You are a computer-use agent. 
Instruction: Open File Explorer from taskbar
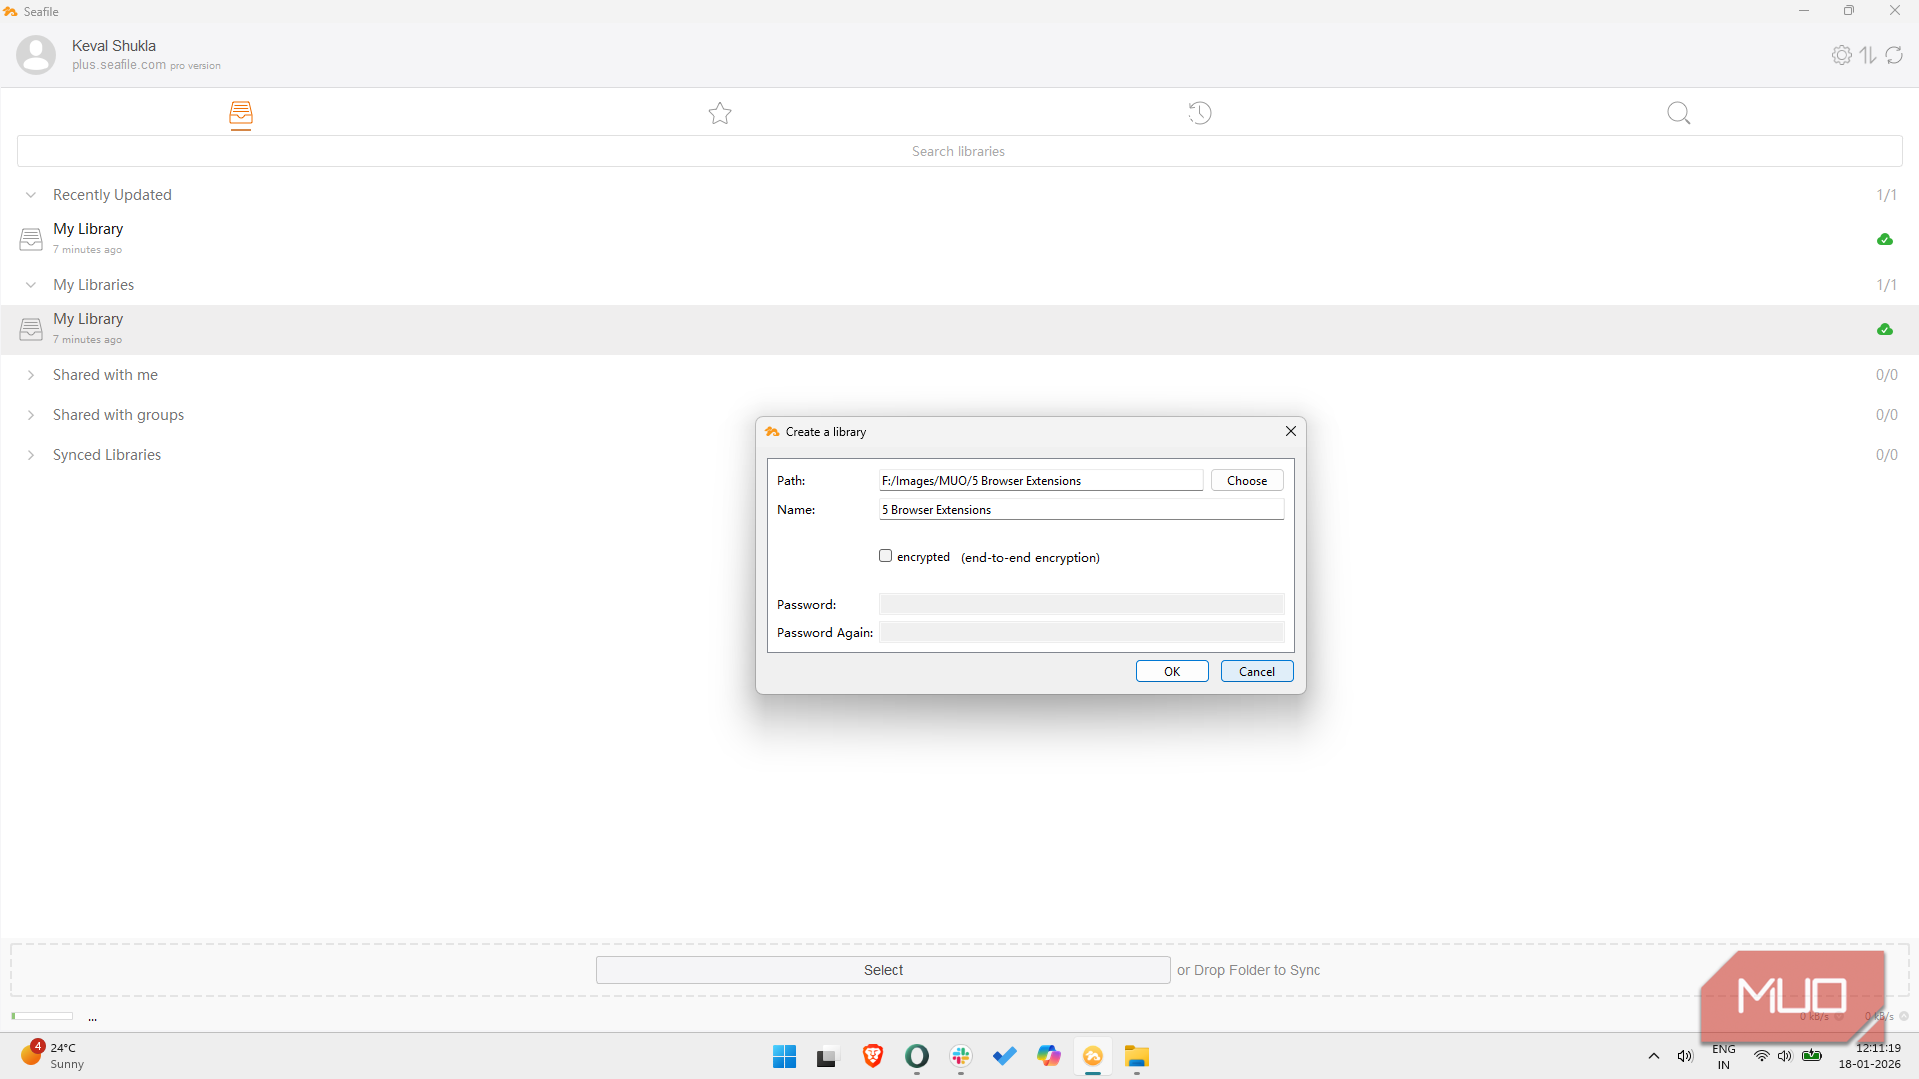pos(1136,1056)
